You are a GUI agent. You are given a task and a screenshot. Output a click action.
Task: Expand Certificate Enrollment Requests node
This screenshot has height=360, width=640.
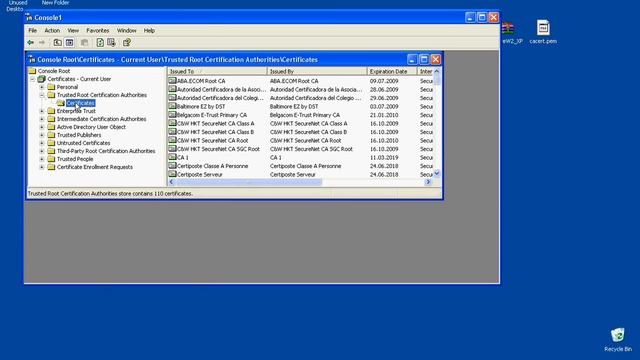click(42, 167)
